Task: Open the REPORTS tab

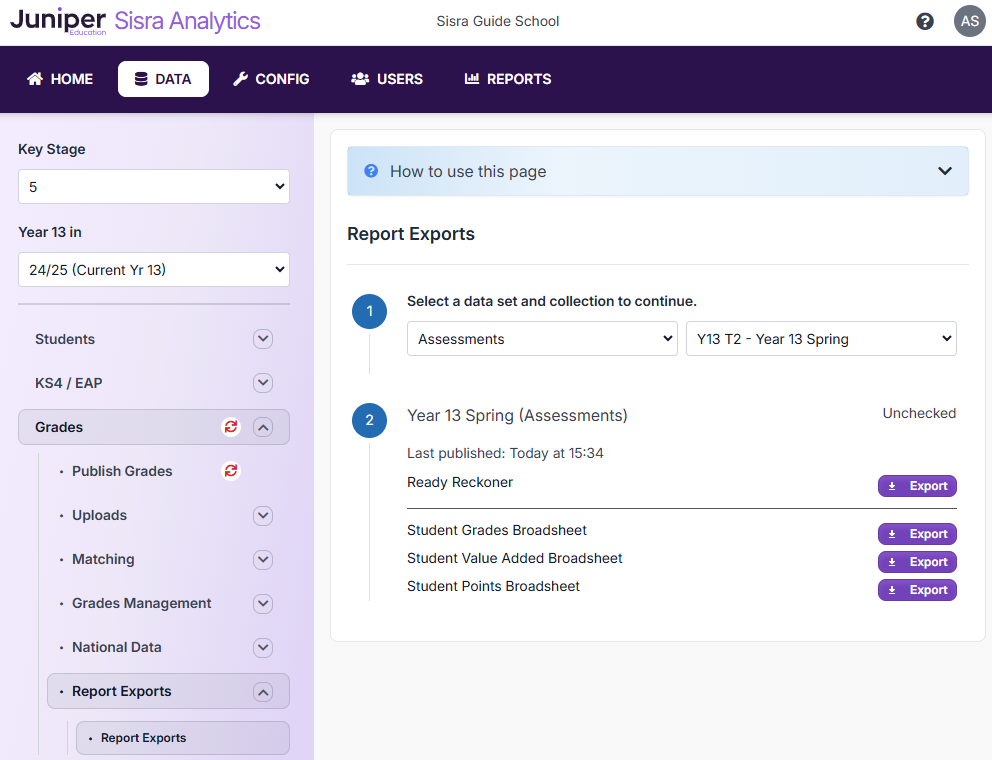Action: click(x=508, y=79)
